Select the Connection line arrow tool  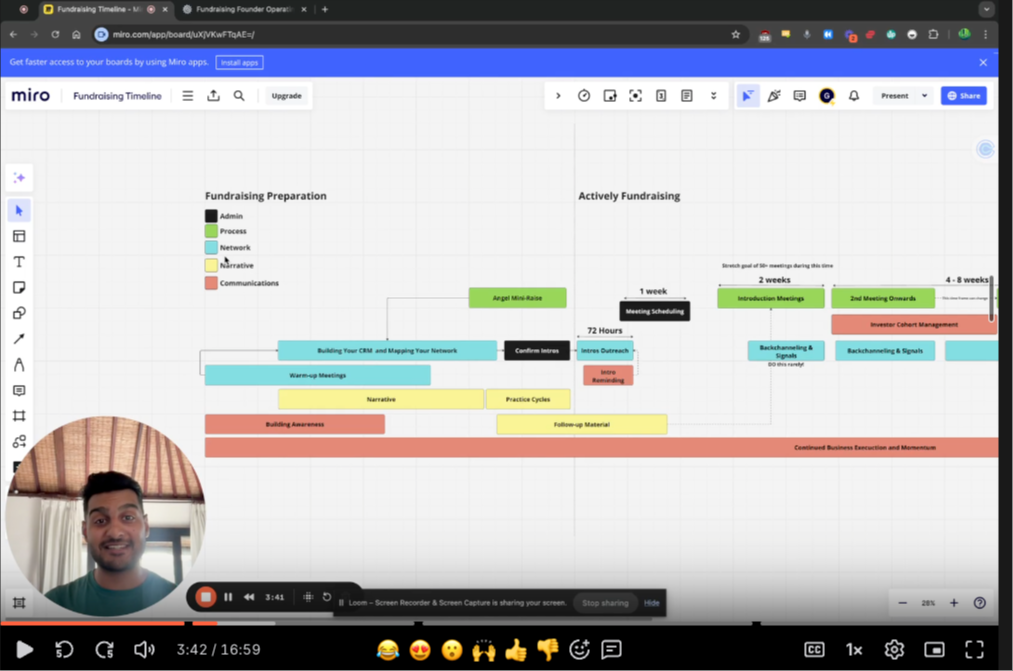(x=19, y=339)
